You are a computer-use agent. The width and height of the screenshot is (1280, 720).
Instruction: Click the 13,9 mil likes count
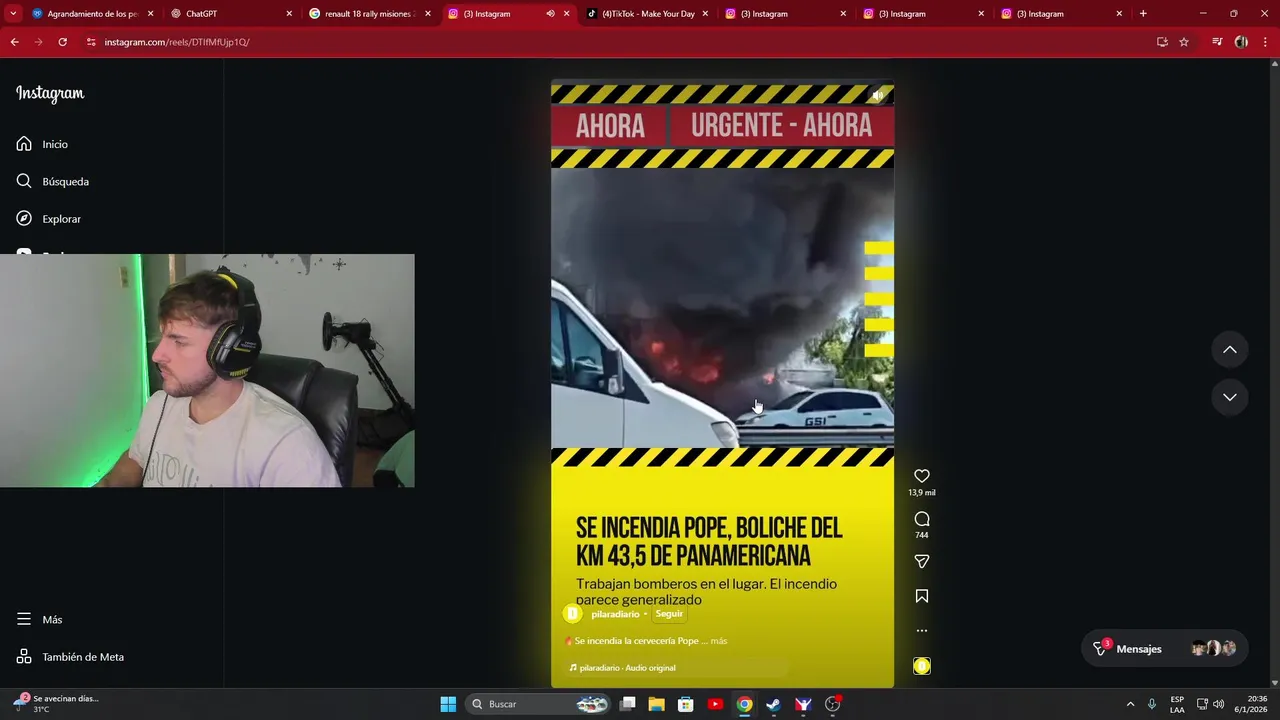coord(922,493)
